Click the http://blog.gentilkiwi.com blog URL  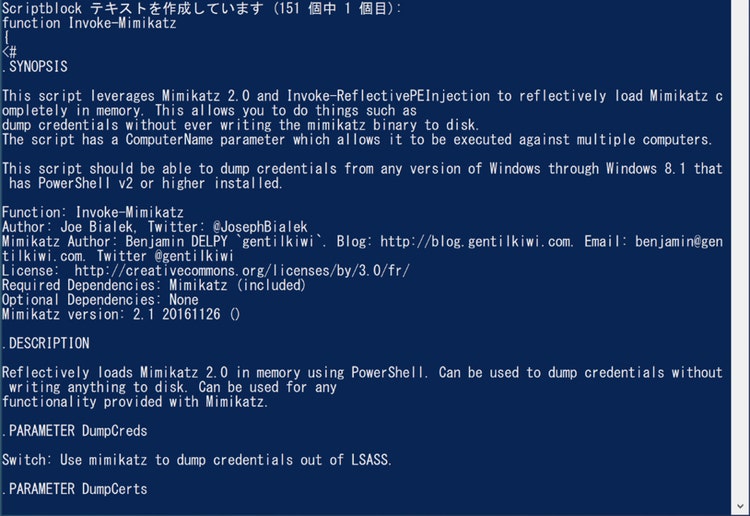tap(476, 242)
